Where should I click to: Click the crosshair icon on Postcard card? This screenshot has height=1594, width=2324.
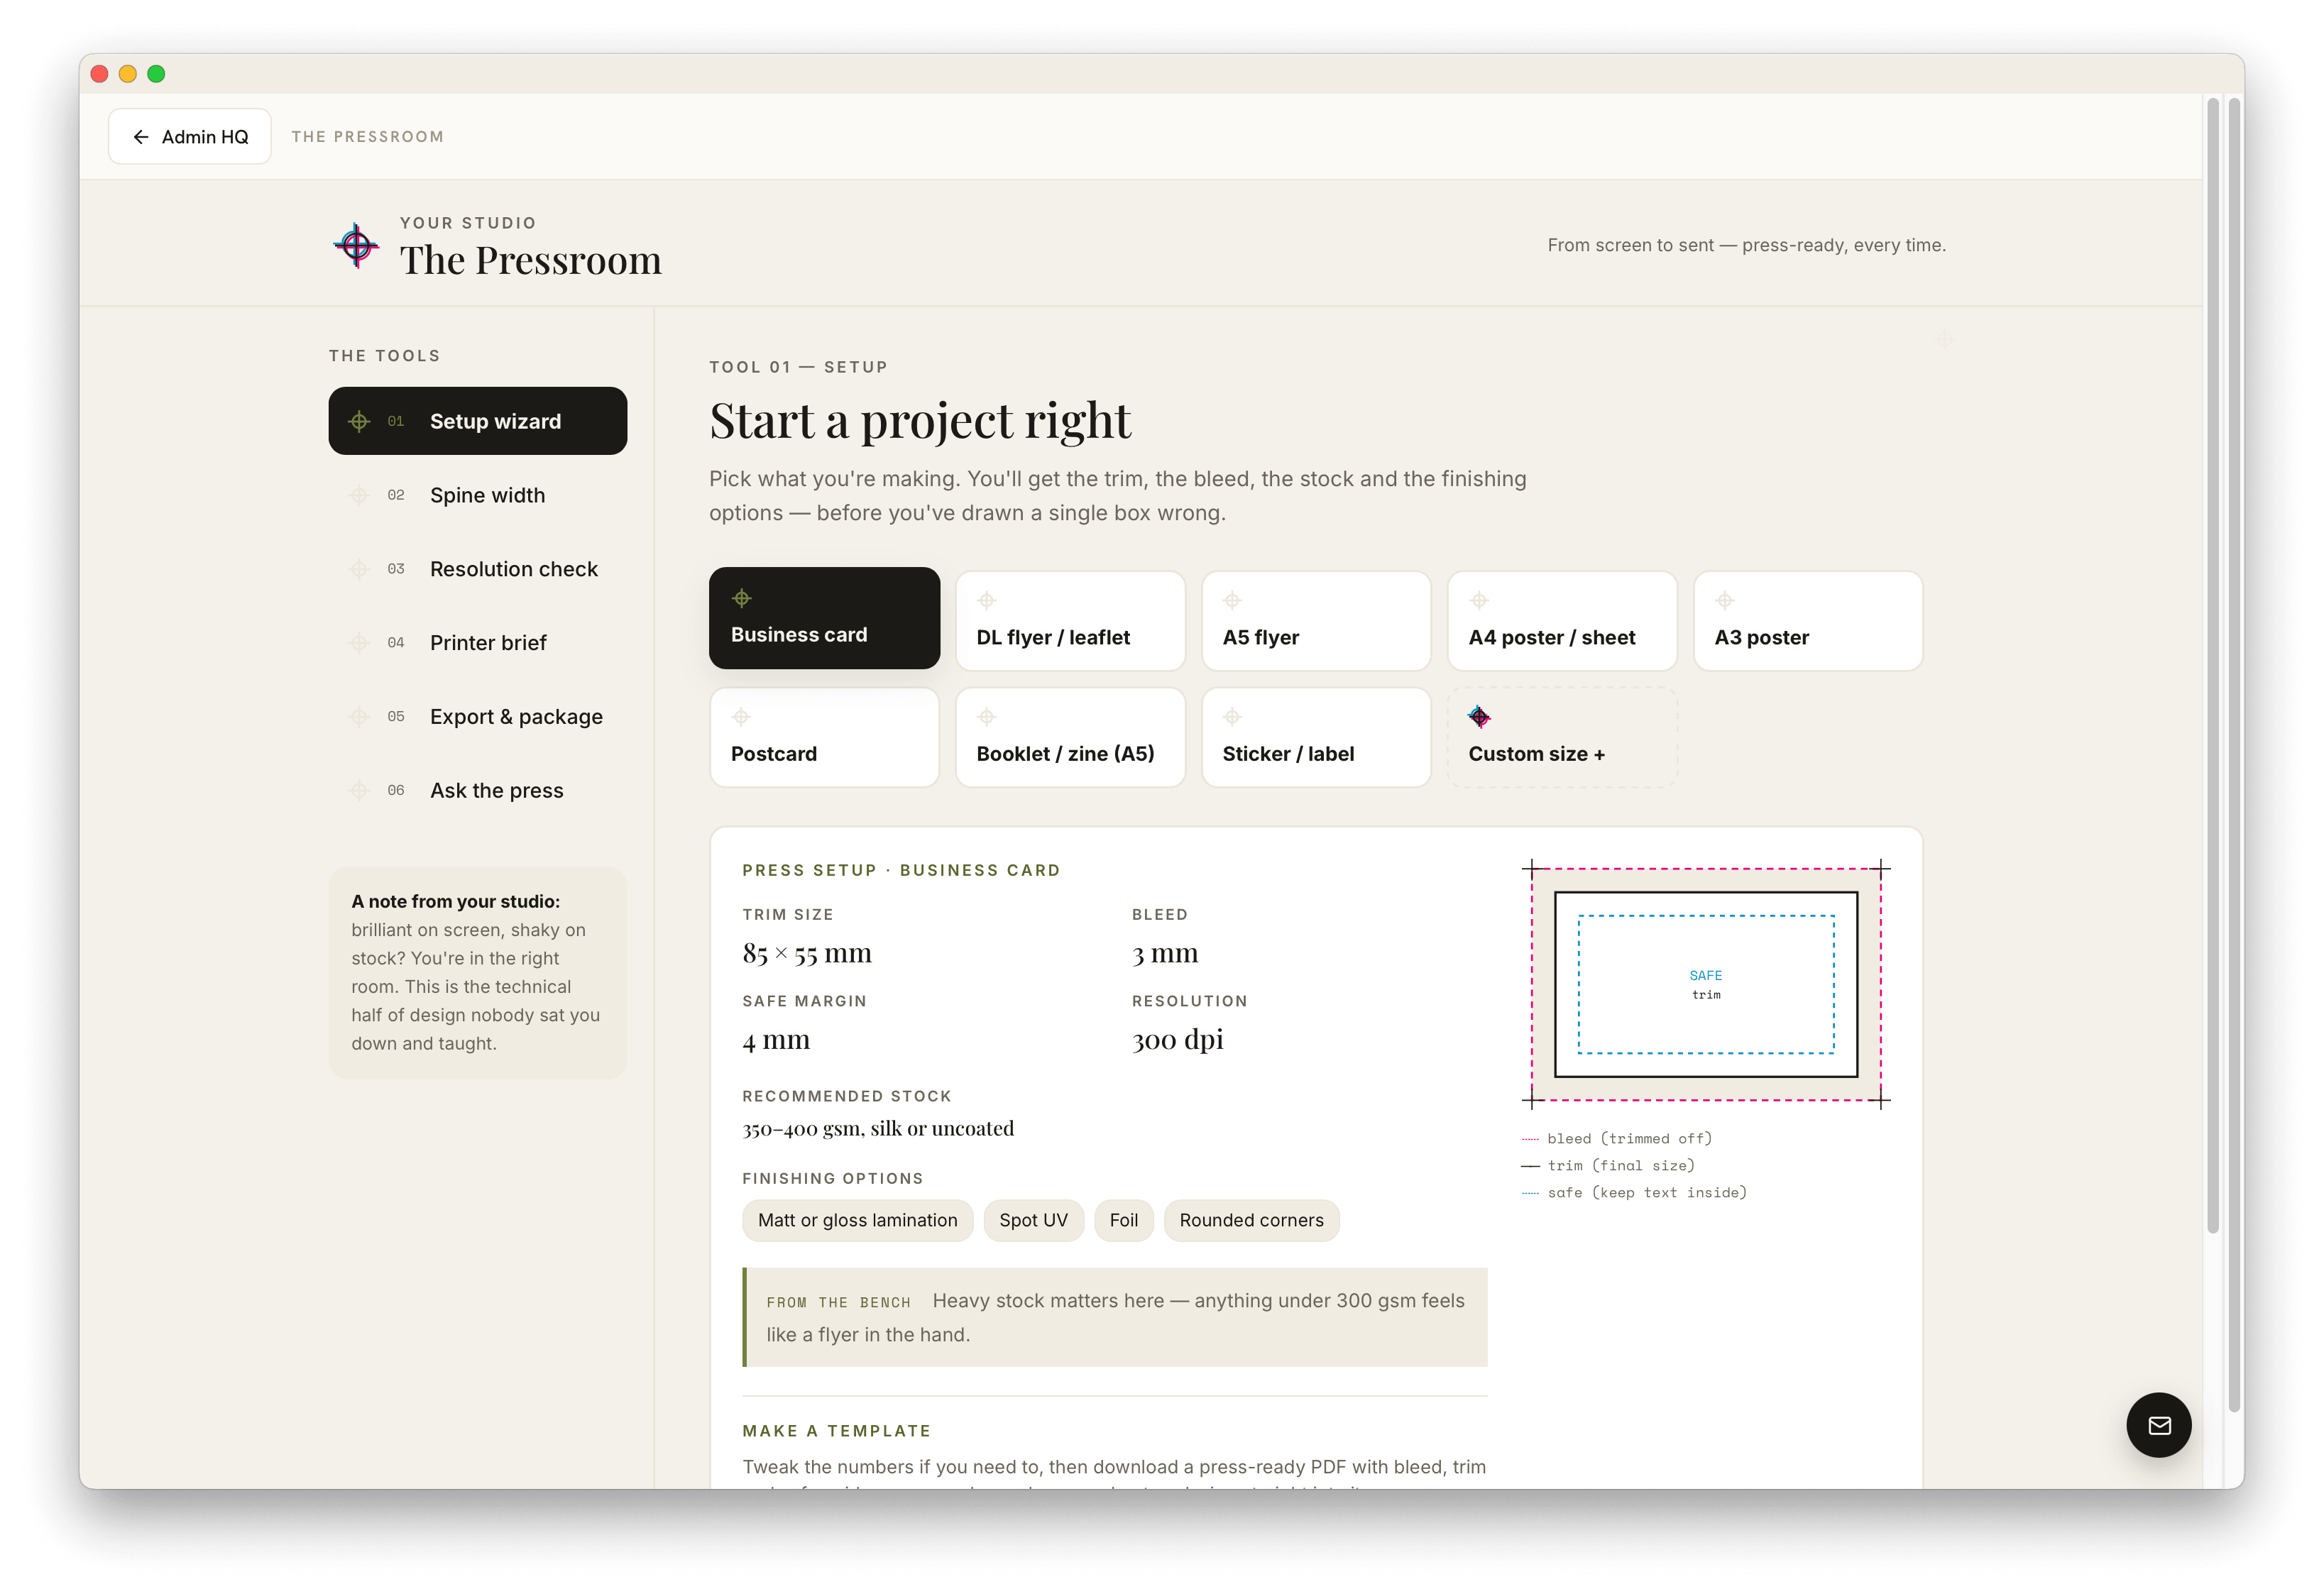[x=741, y=717]
